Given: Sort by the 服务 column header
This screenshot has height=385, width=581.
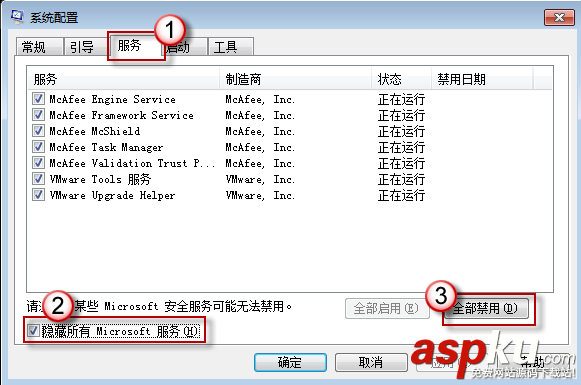Looking at the screenshot, I should pyautogui.click(x=124, y=79).
